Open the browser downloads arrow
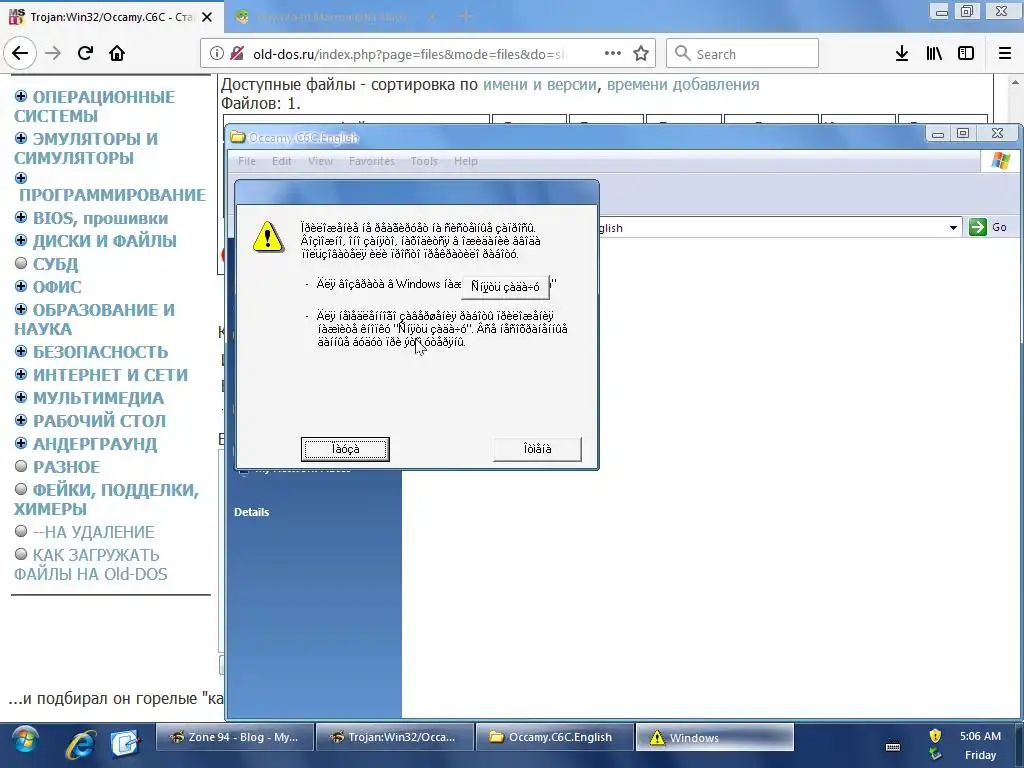Screen dimensions: 1024x768 [902, 54]
